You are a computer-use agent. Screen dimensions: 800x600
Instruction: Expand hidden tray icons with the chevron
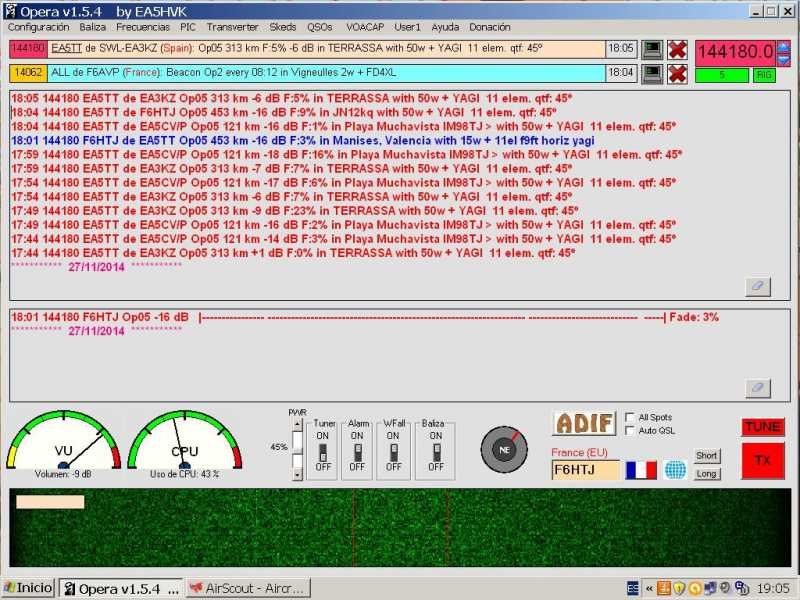(x=649, y=588)
